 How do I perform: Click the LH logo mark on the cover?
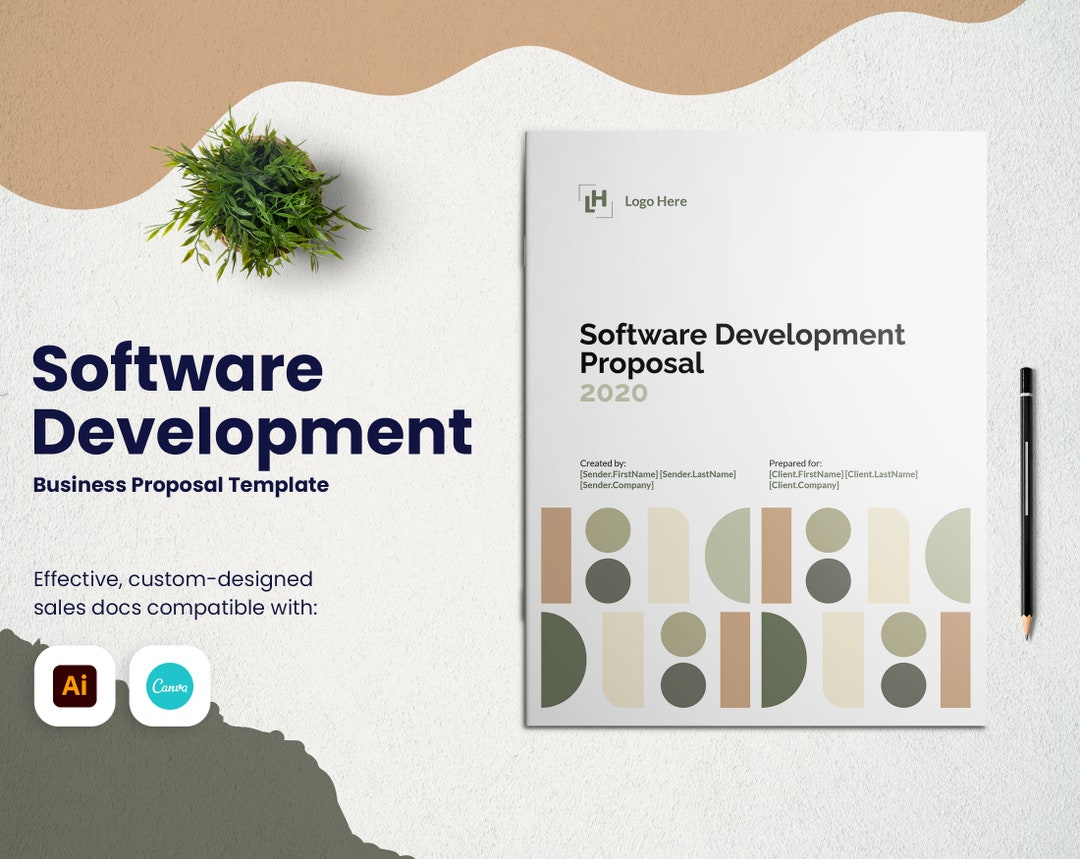pos(596,203)
